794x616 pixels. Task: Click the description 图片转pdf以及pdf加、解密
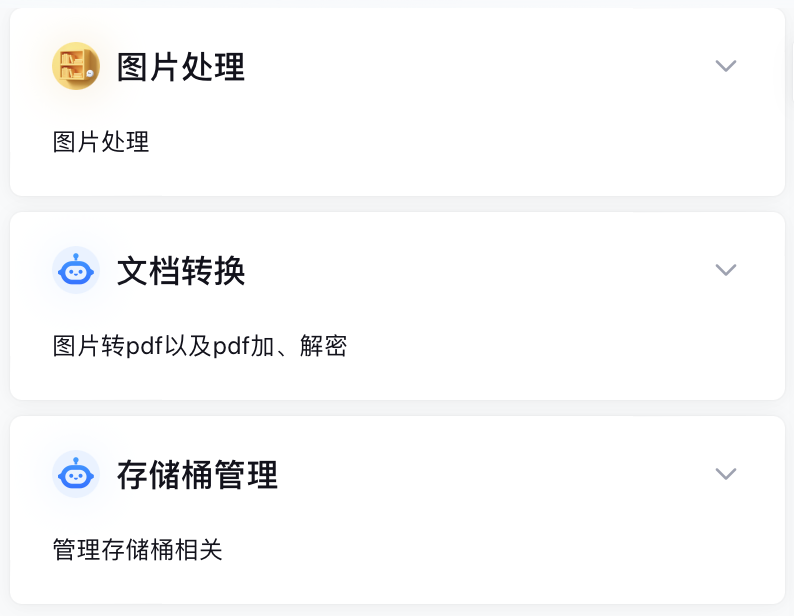[x=200, y=346]
